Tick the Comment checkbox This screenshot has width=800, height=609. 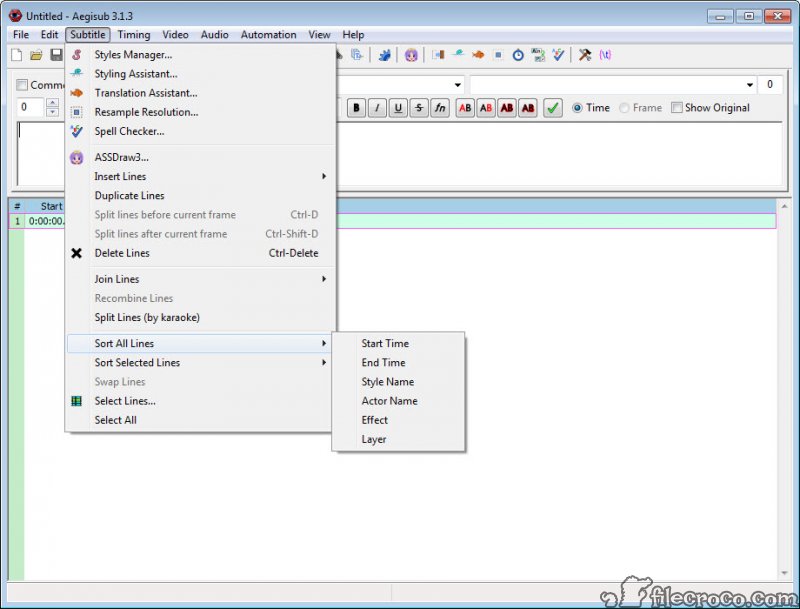(x=22, y=85)
